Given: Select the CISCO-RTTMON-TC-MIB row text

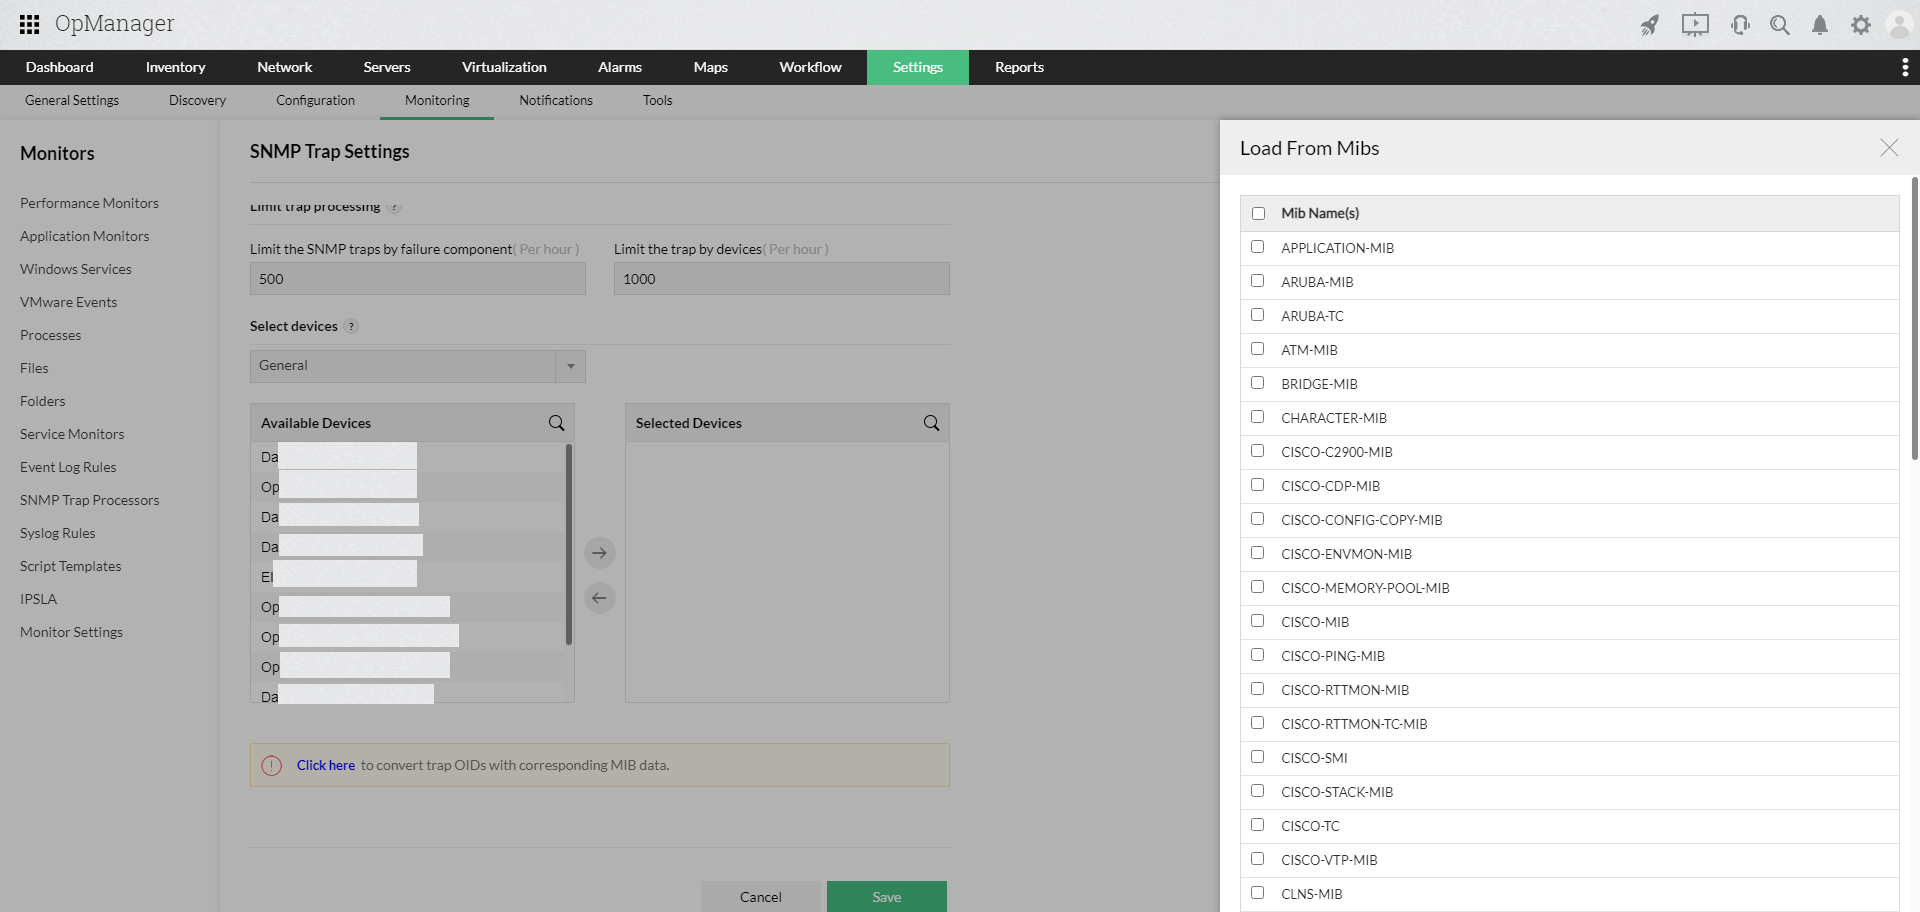Looking at the screenshot, I should coord(1354,724).
